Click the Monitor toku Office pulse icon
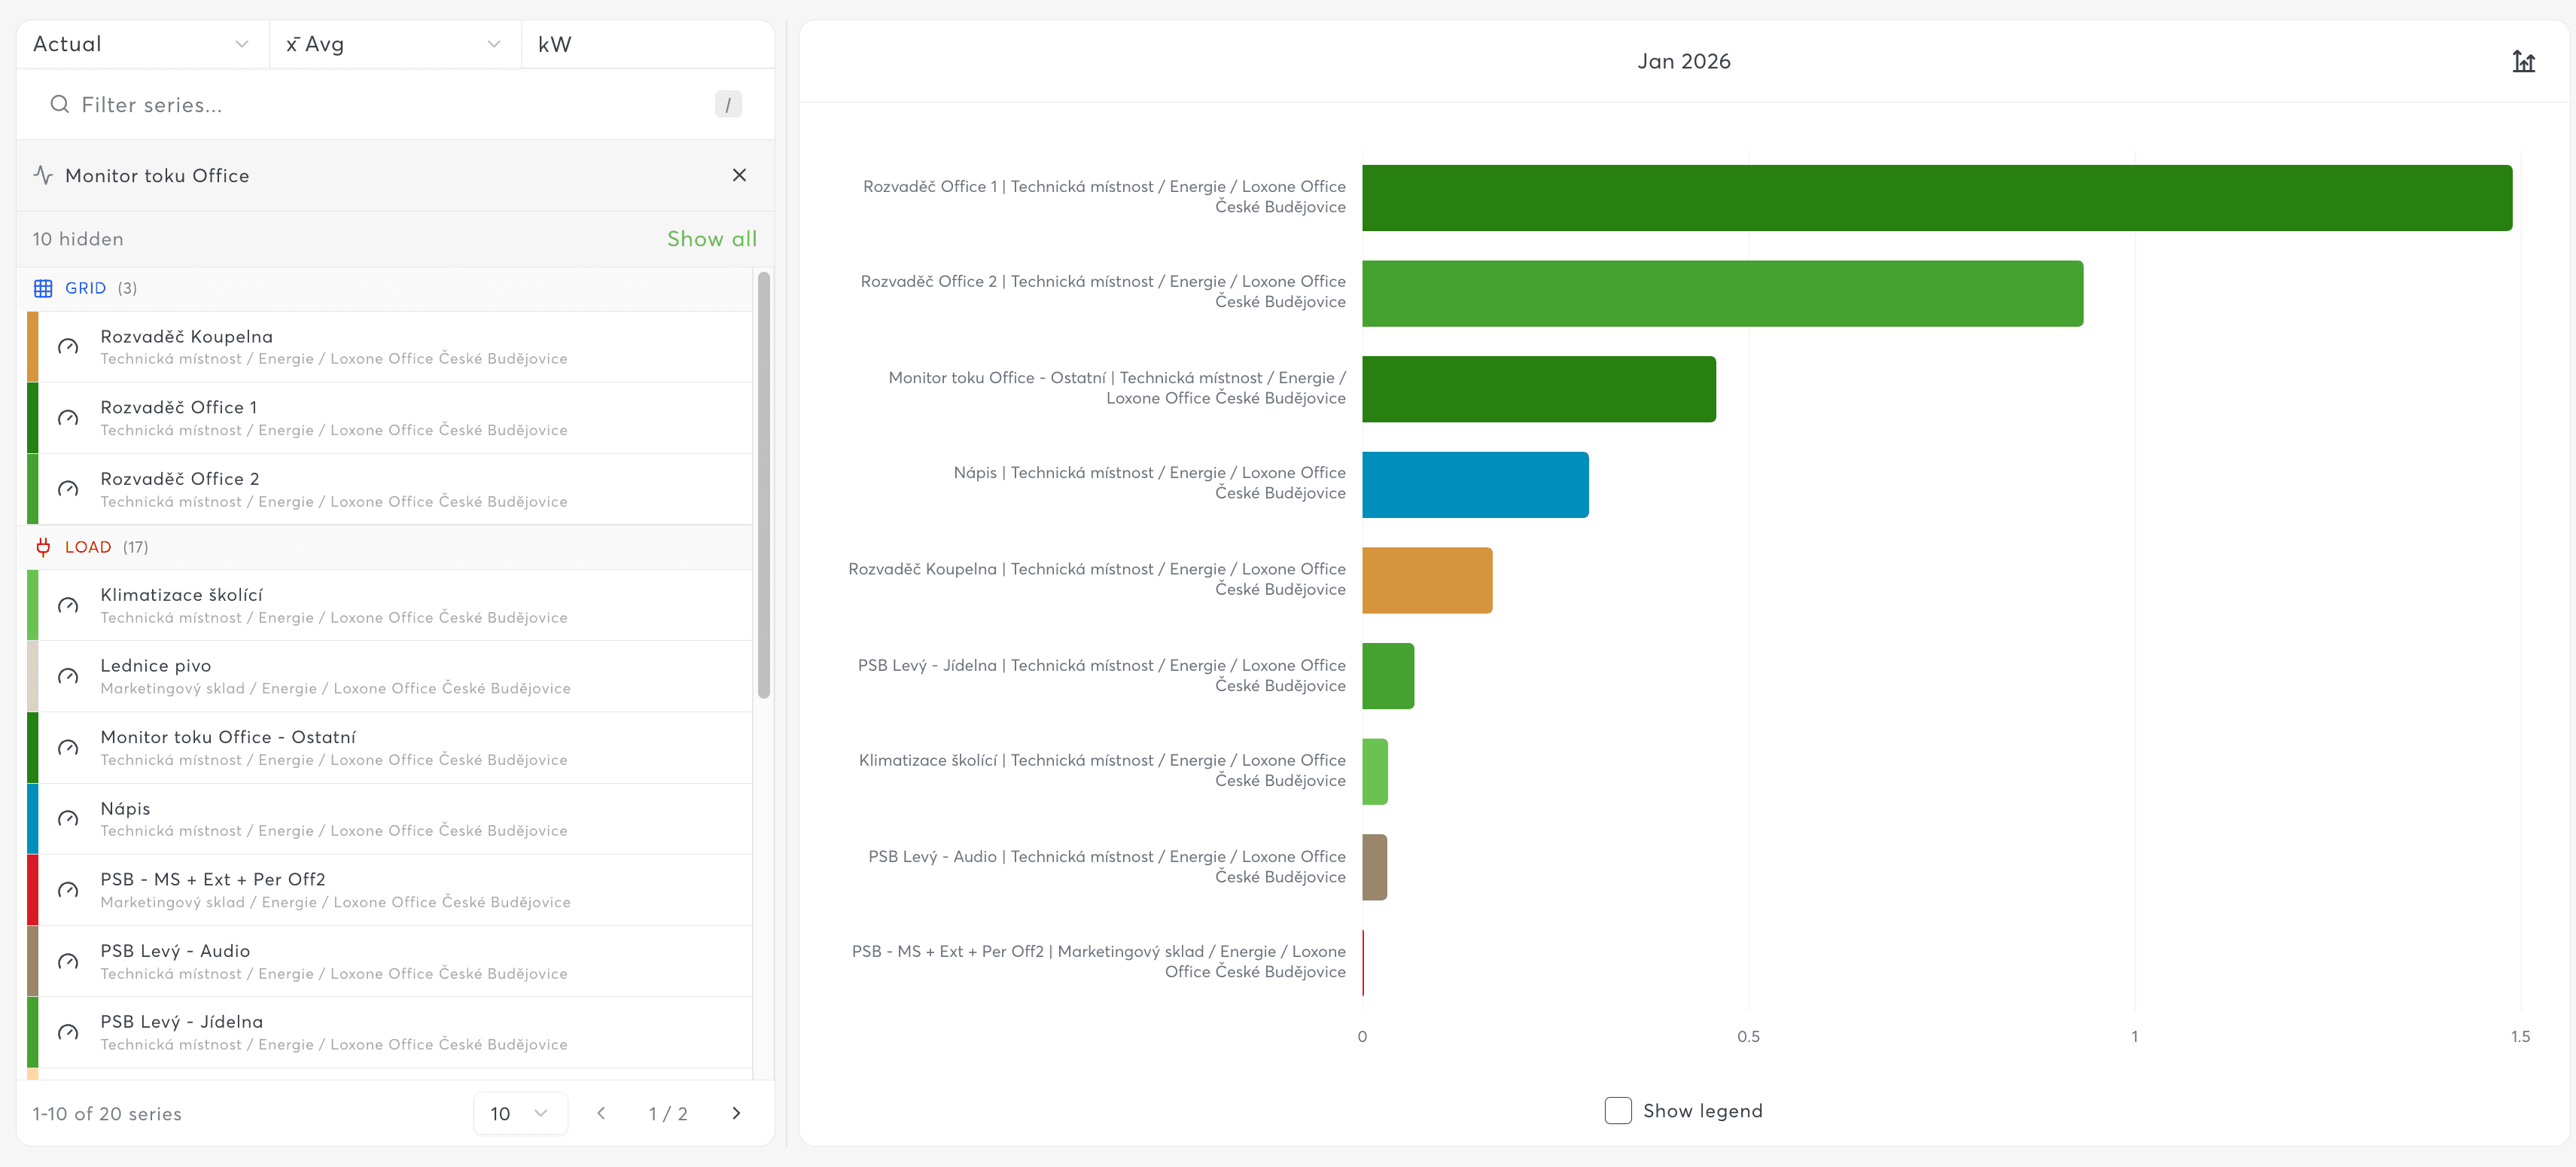 click(x=43, y=175)
